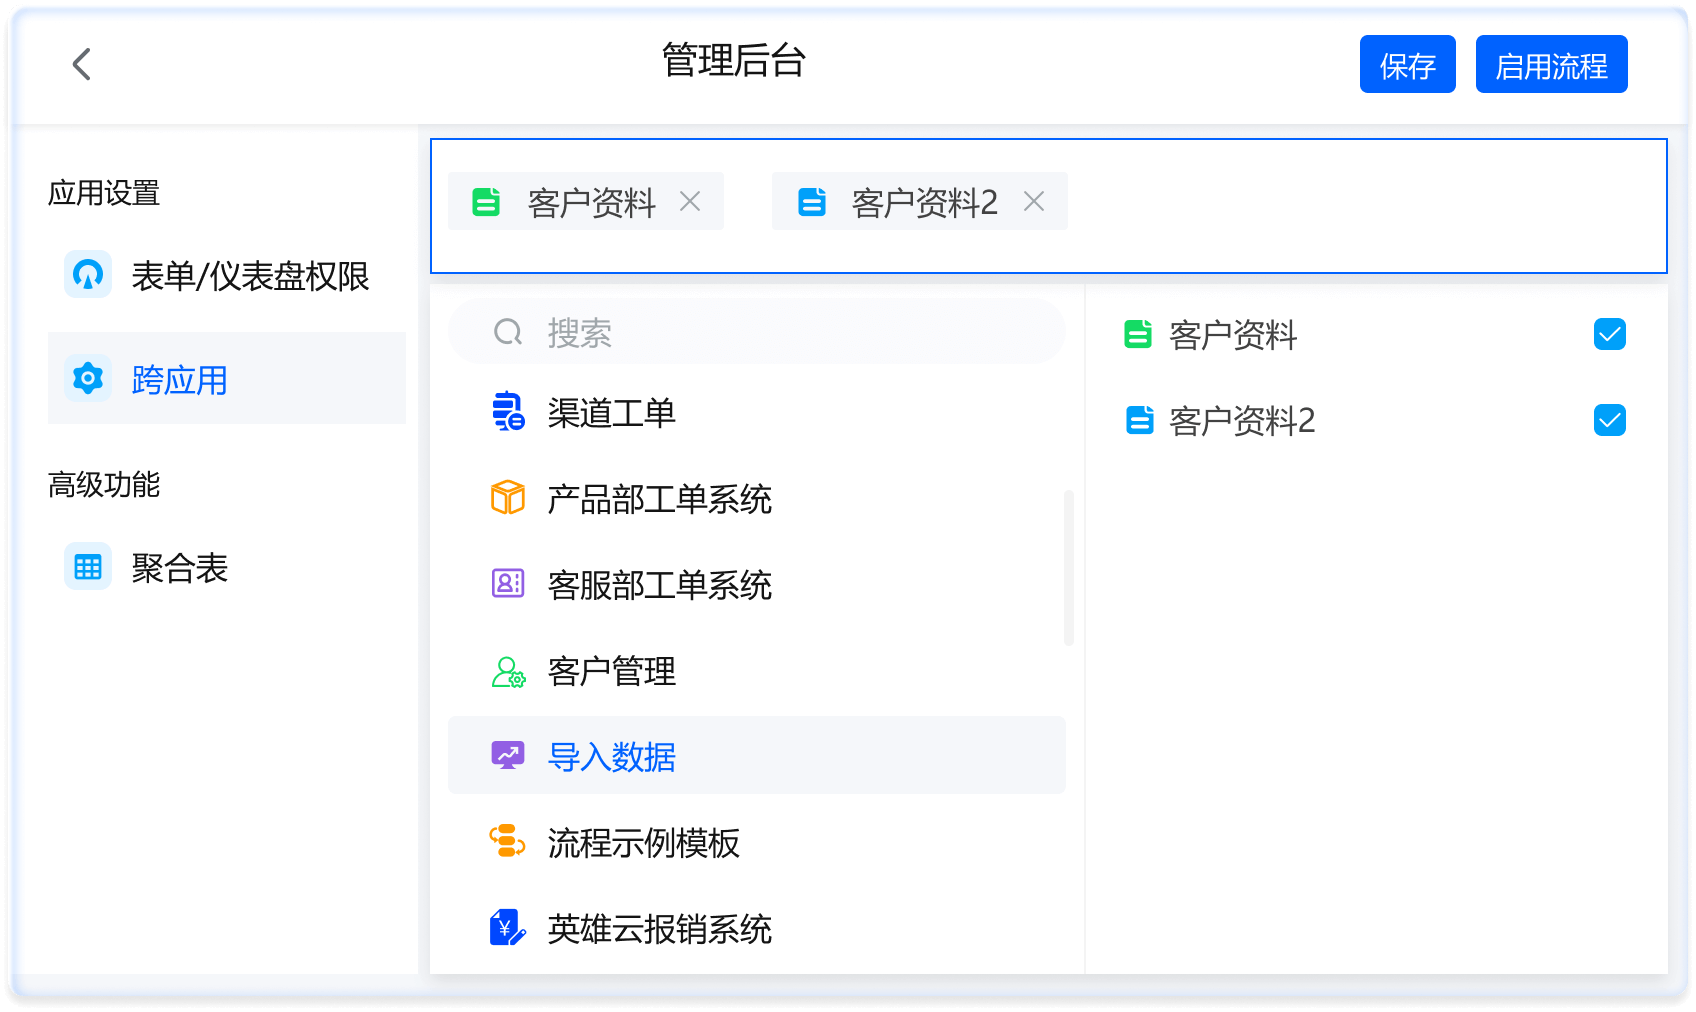Uncheck the 客户资料 checkbox
Image resolution: width=1696 pixels, height=1012 pixels.
(1610, 334)
